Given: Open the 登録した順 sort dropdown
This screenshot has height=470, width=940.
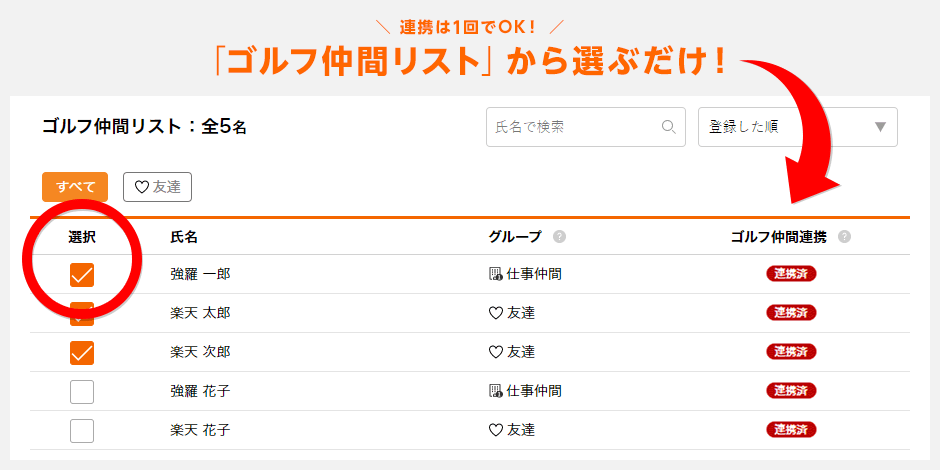Looking at the screenshot, I should (x=798, y=127).
